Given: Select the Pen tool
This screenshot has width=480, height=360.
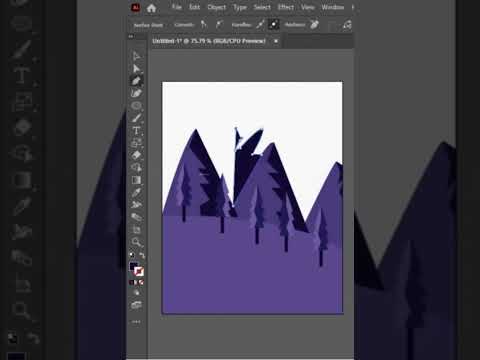Looking at the screenshot, I should (x=136, y=81).
